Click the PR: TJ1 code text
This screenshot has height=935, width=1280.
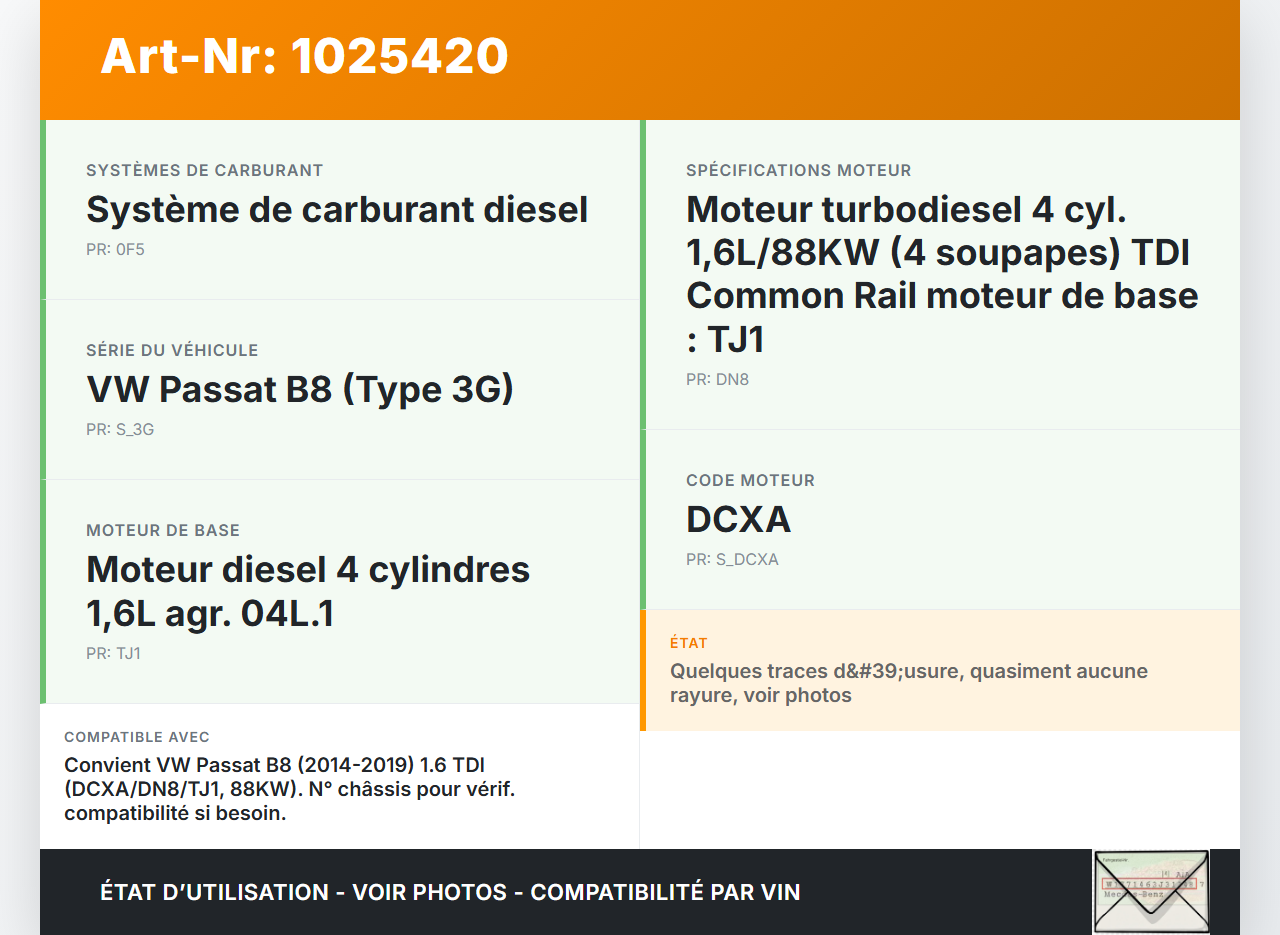113,654
